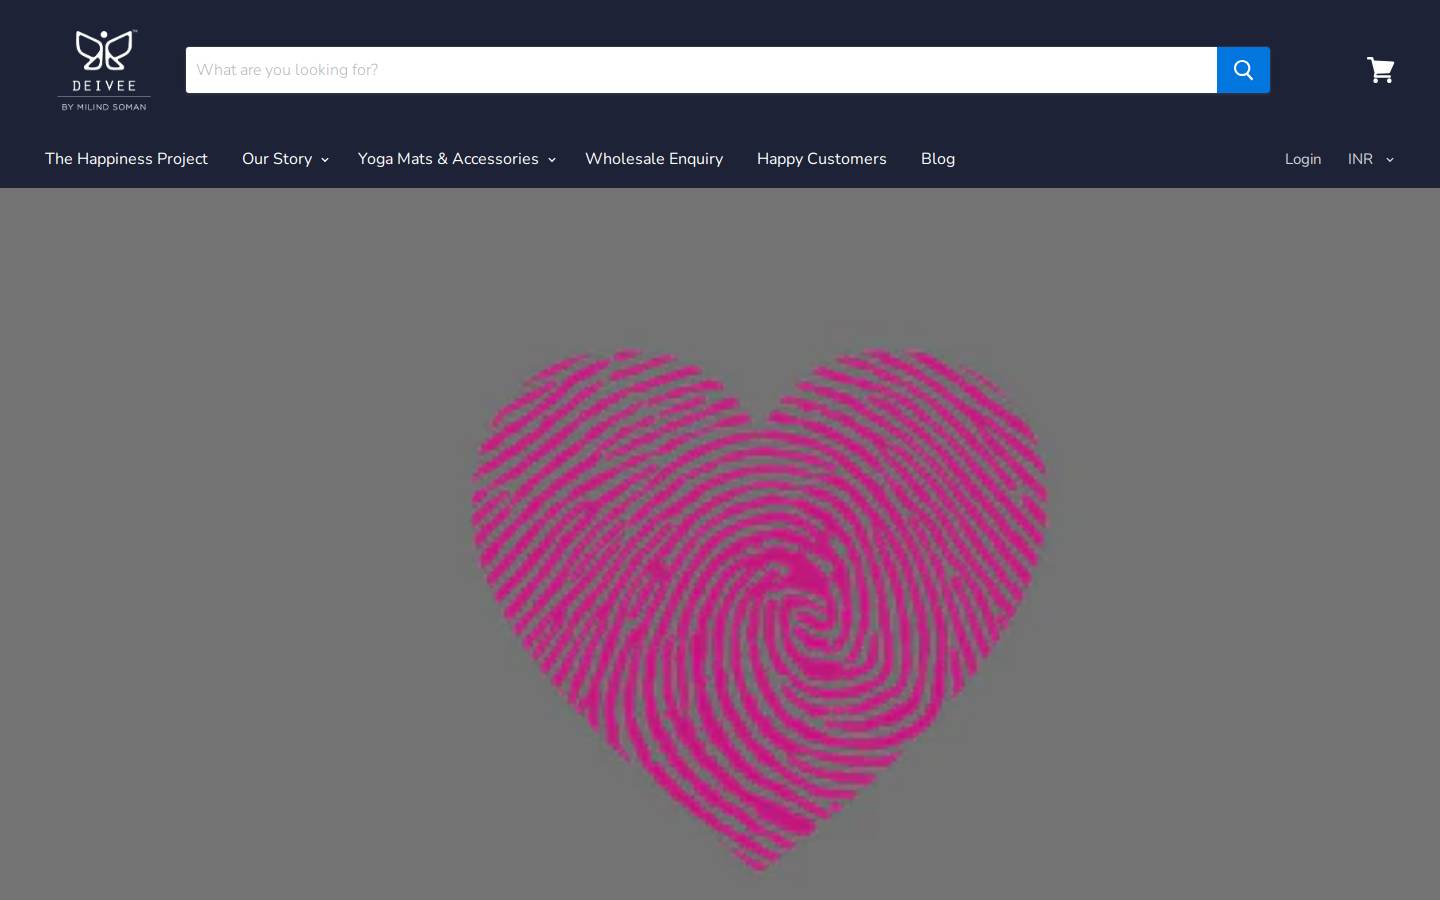The width and height of the screenshot is (1440, 900).
Task: Expand Yoga Mats & Accessories menu
Action: click(456, 159)
